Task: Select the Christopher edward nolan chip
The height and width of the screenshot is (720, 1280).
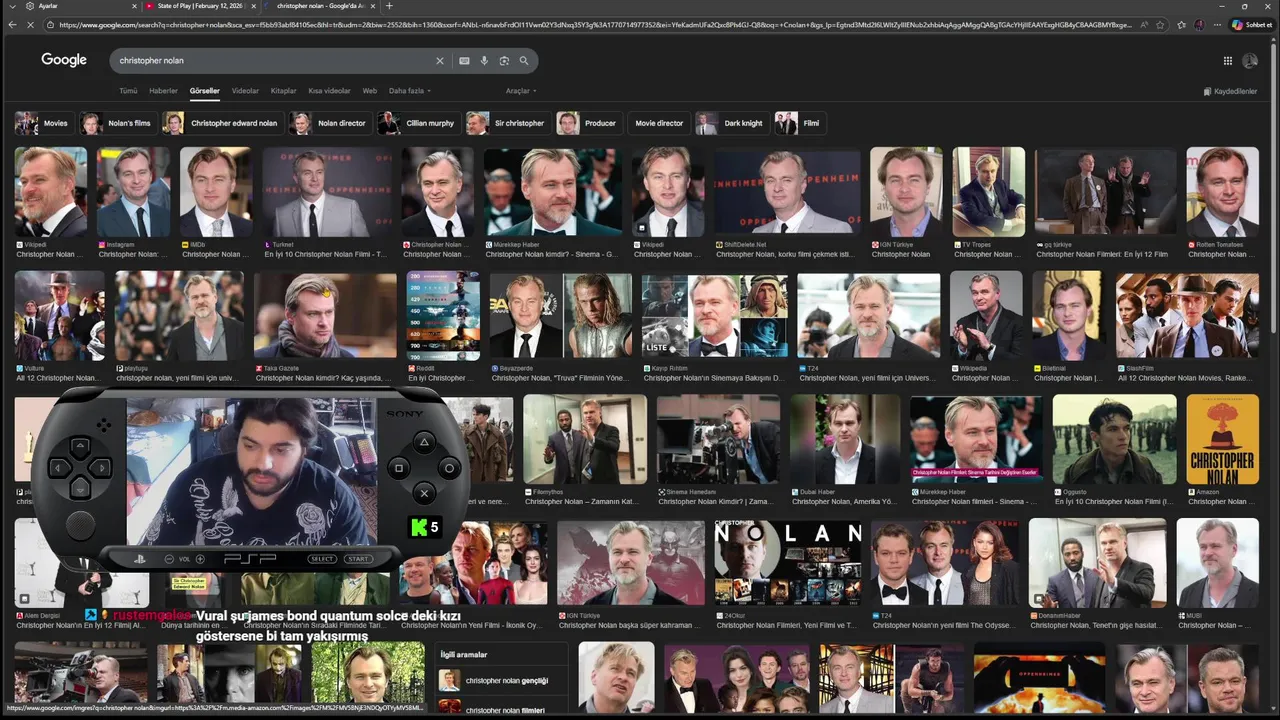Action: 221,123
